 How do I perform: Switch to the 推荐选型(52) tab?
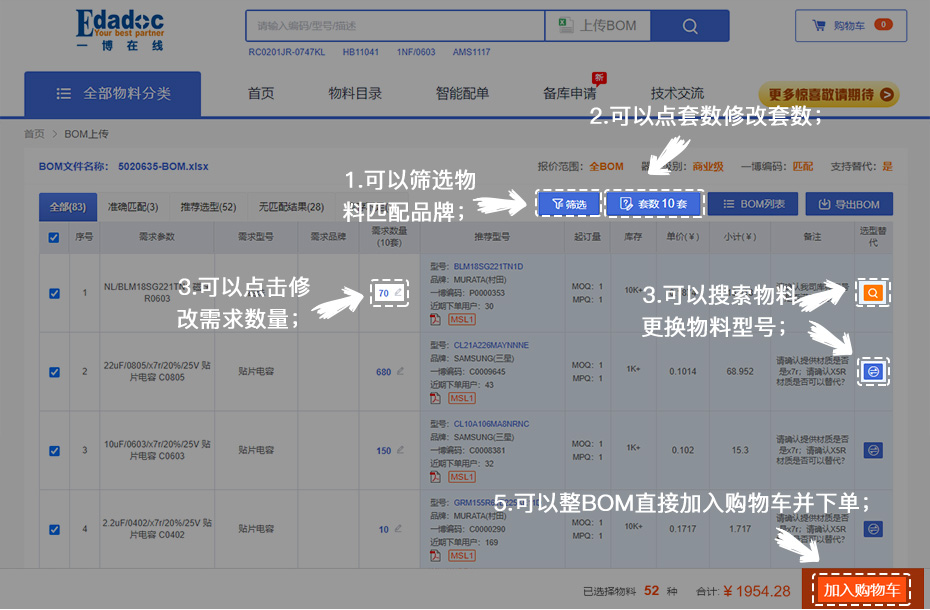point(208,207)
